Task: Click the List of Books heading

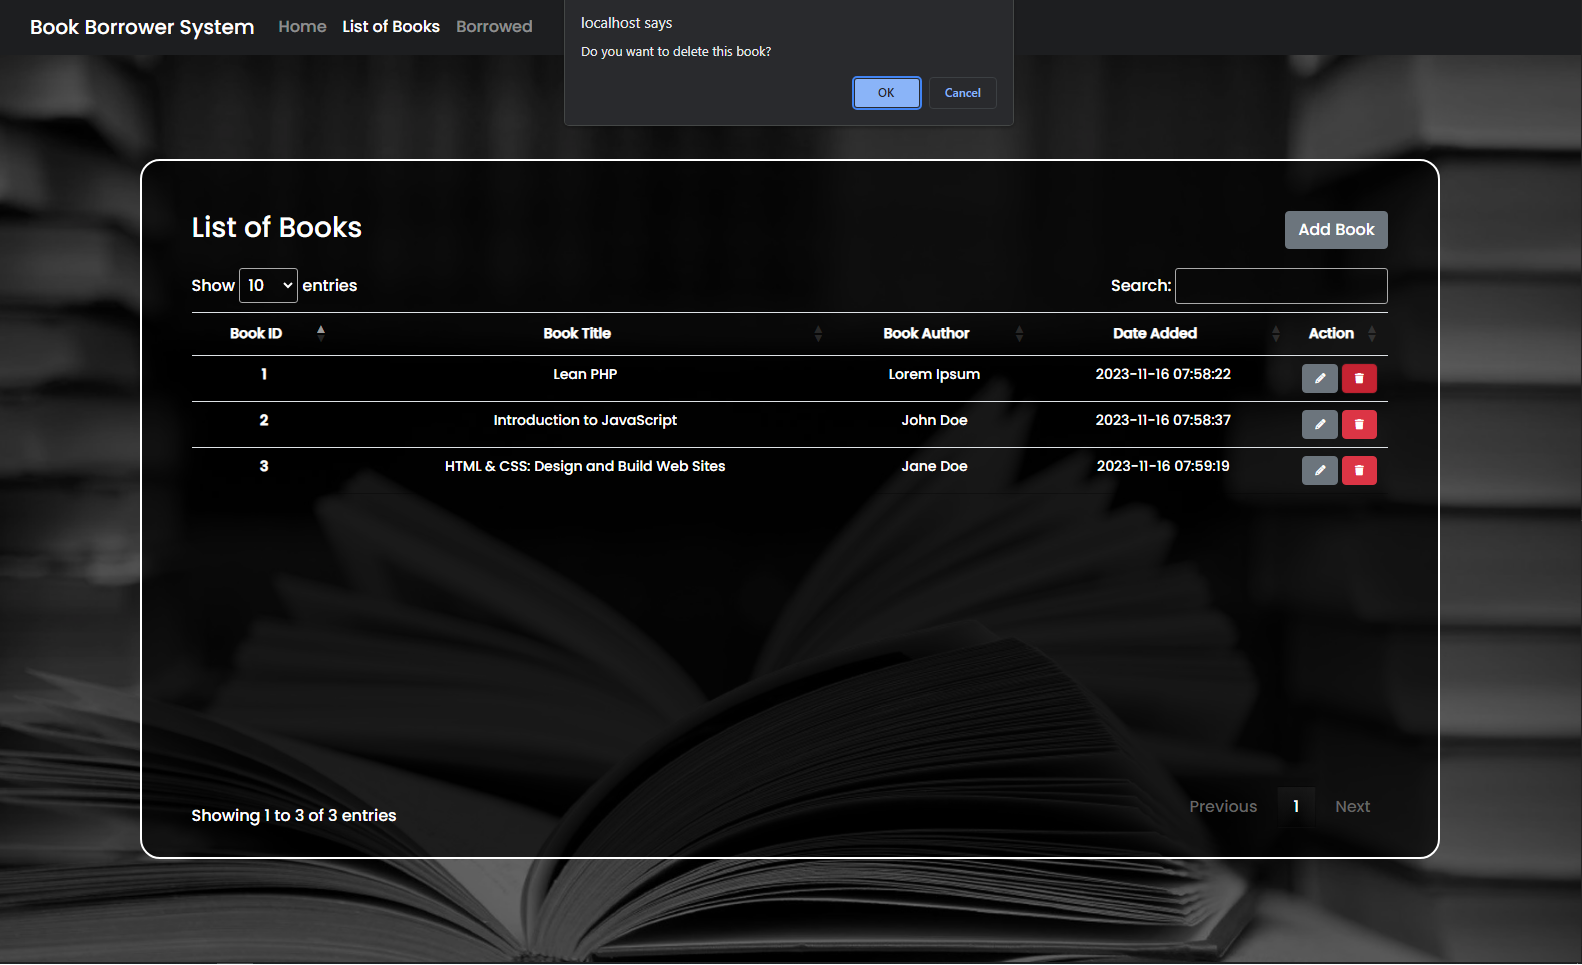Action: pos(277,228)
